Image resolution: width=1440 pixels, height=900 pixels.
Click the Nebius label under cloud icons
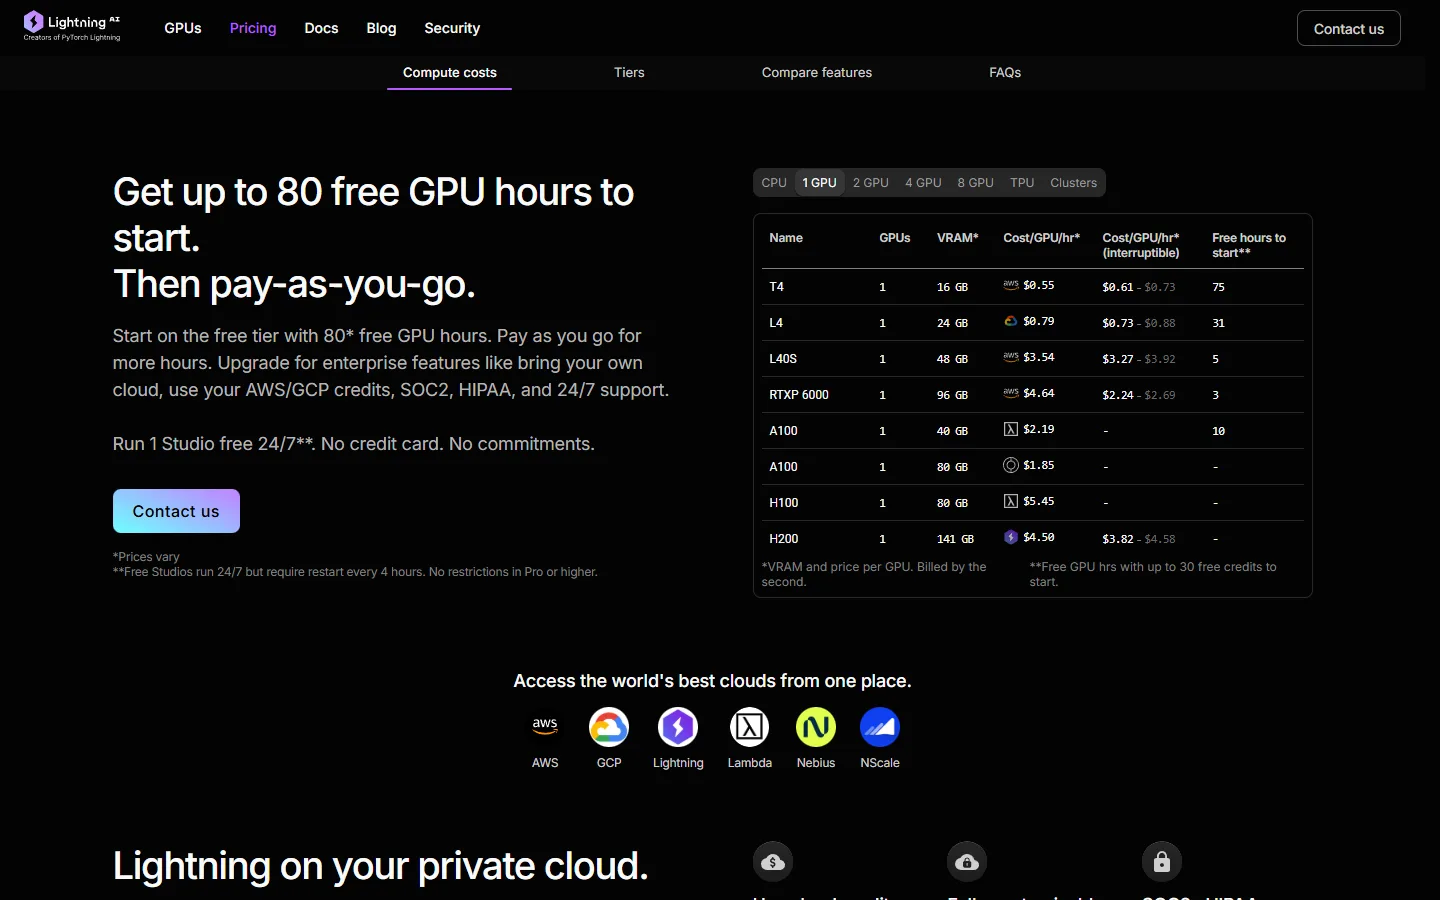816,763
